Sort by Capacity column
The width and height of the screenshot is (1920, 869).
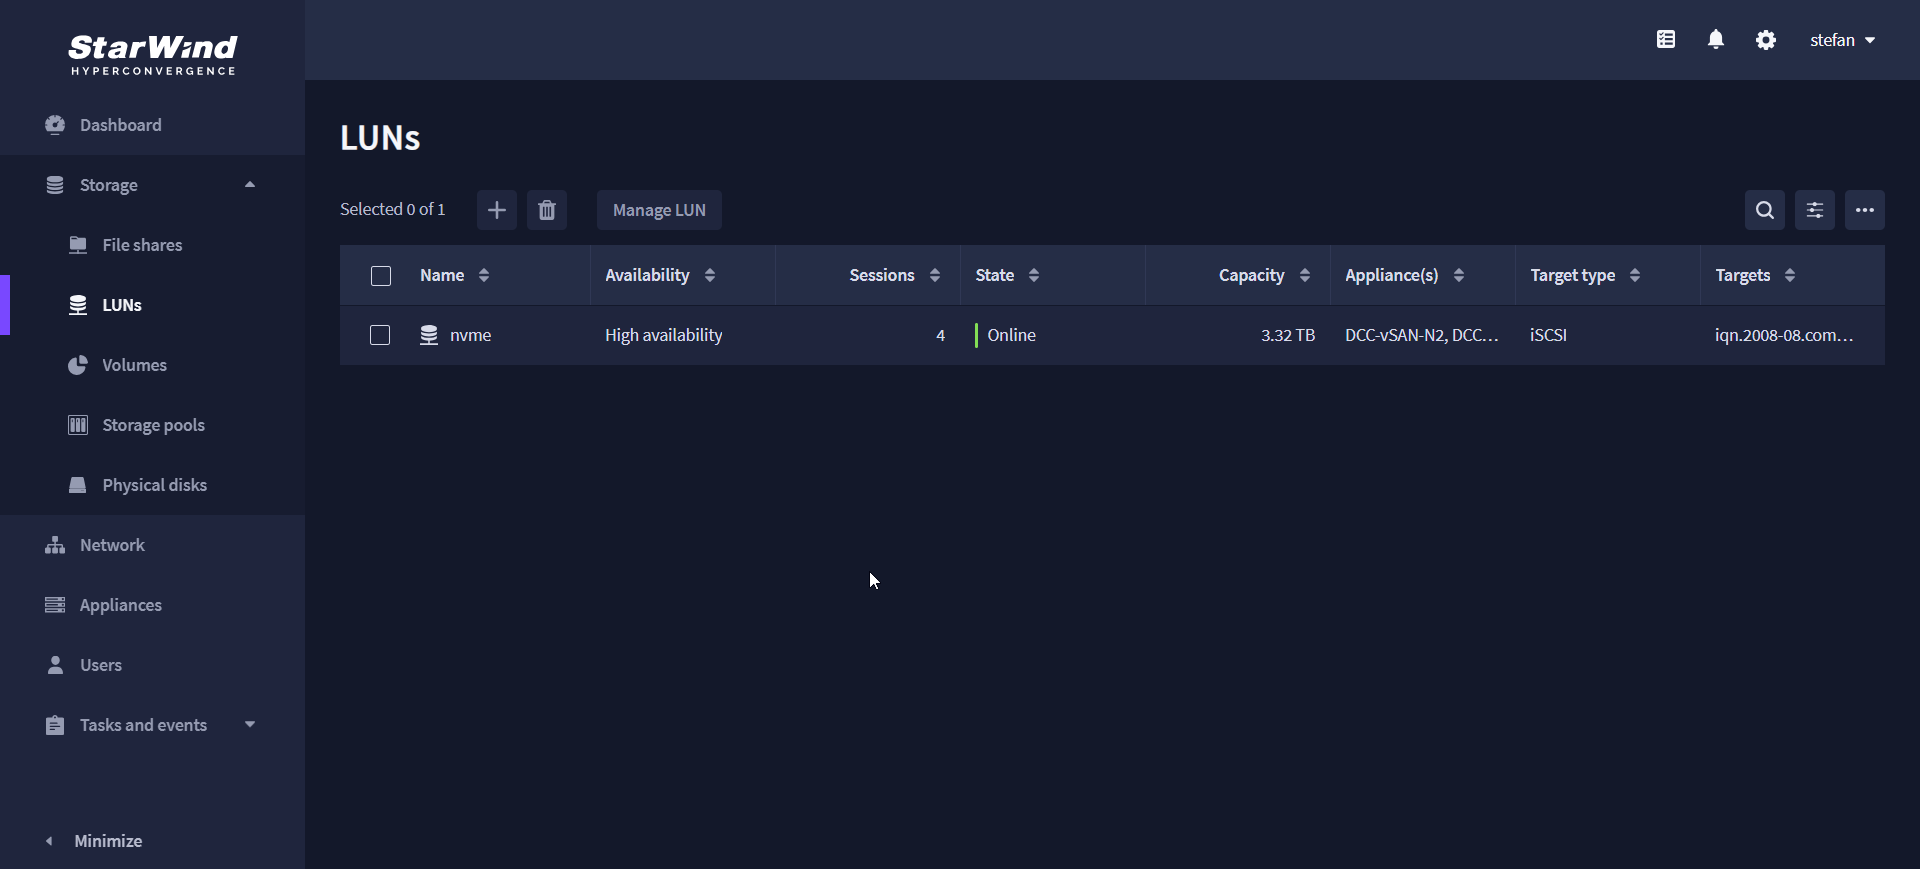pyautogui.click(x=1305, y=275)
